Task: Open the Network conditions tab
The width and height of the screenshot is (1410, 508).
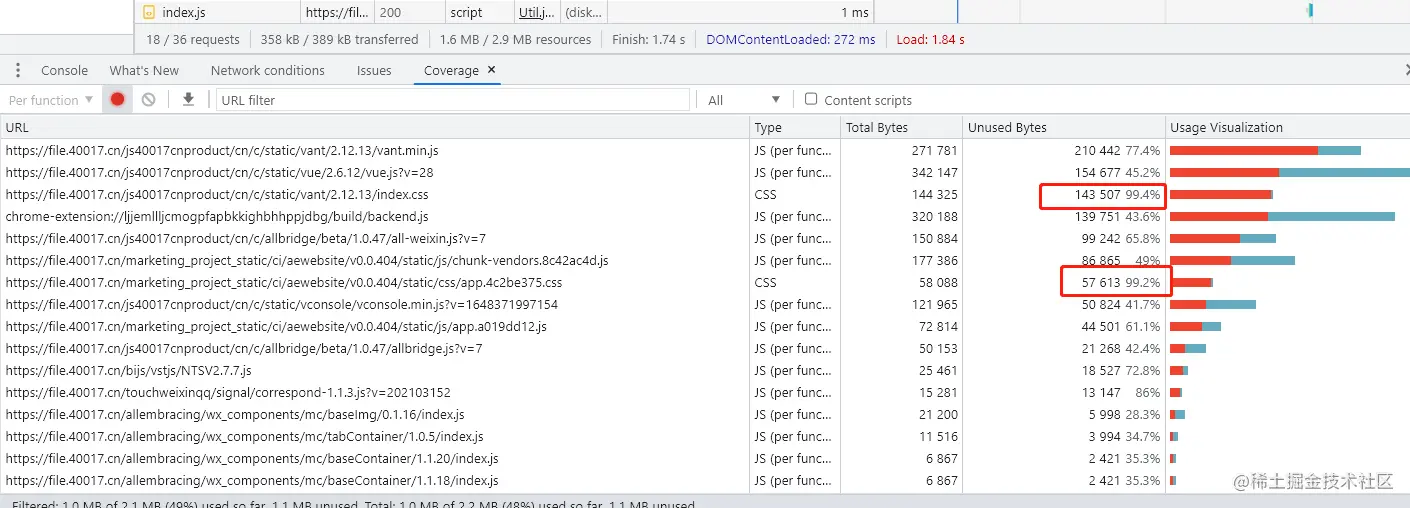Action: click(267, 70)
